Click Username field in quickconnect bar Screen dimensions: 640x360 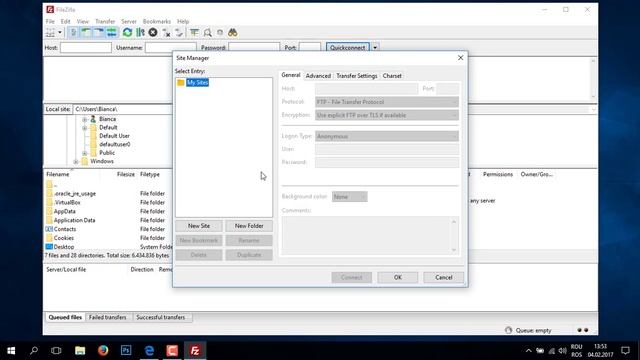(x=171, y=47)
